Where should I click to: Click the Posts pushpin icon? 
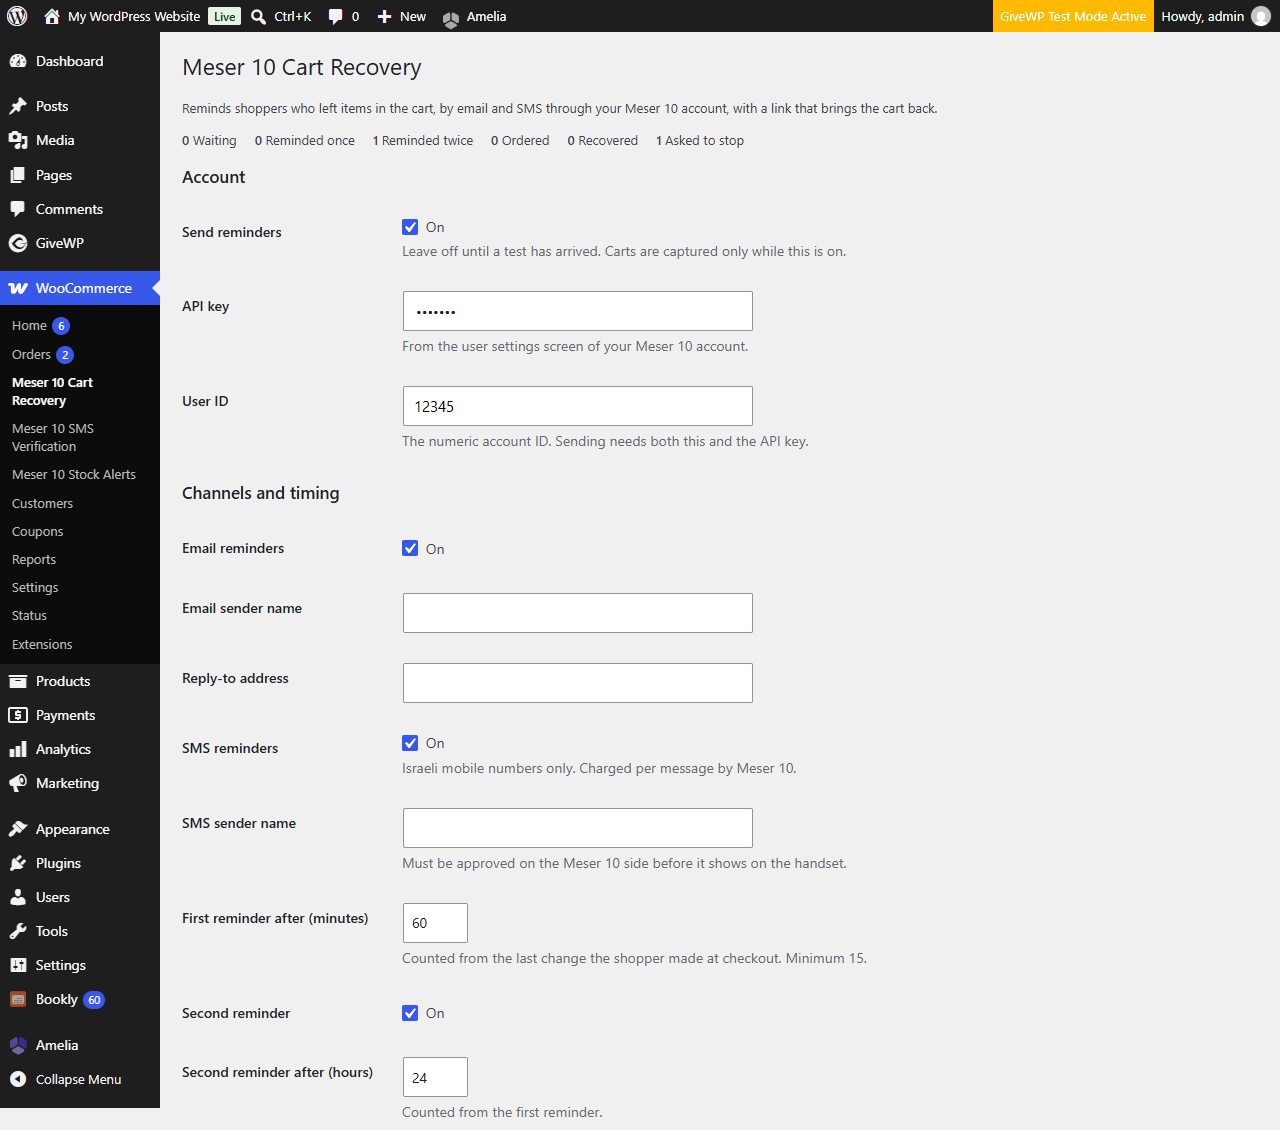click(x=18, y=106)
